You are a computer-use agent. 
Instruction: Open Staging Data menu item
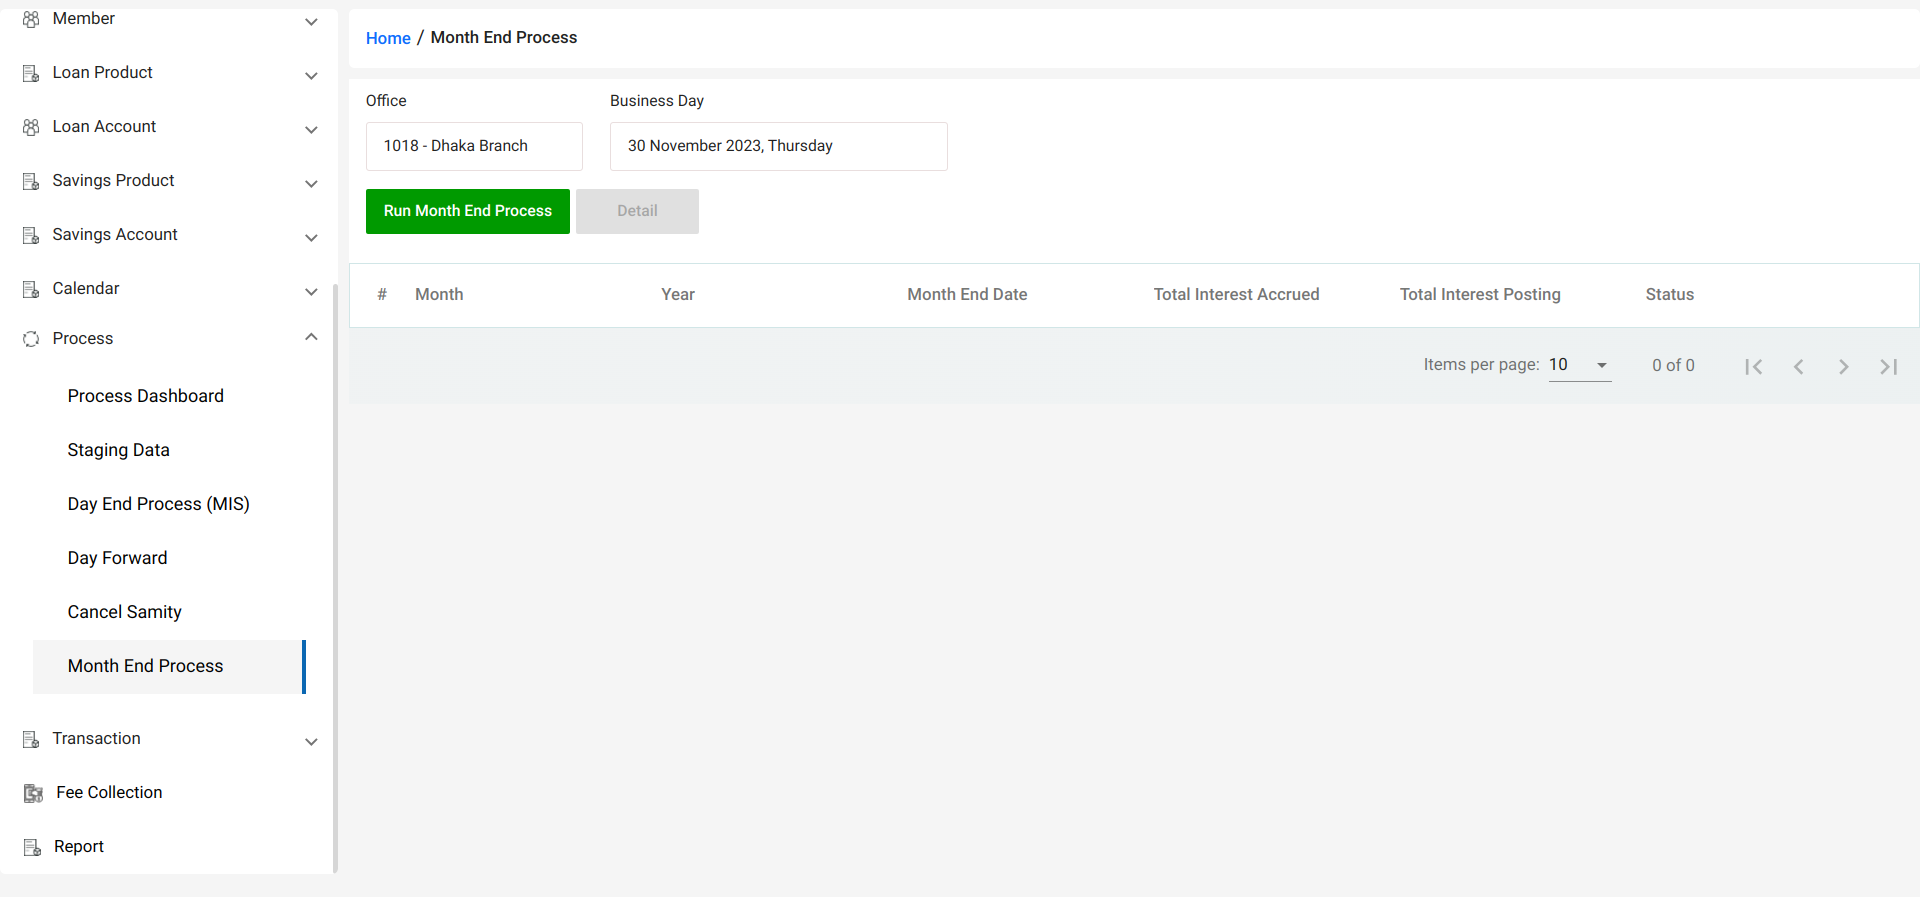click(119, 450)
